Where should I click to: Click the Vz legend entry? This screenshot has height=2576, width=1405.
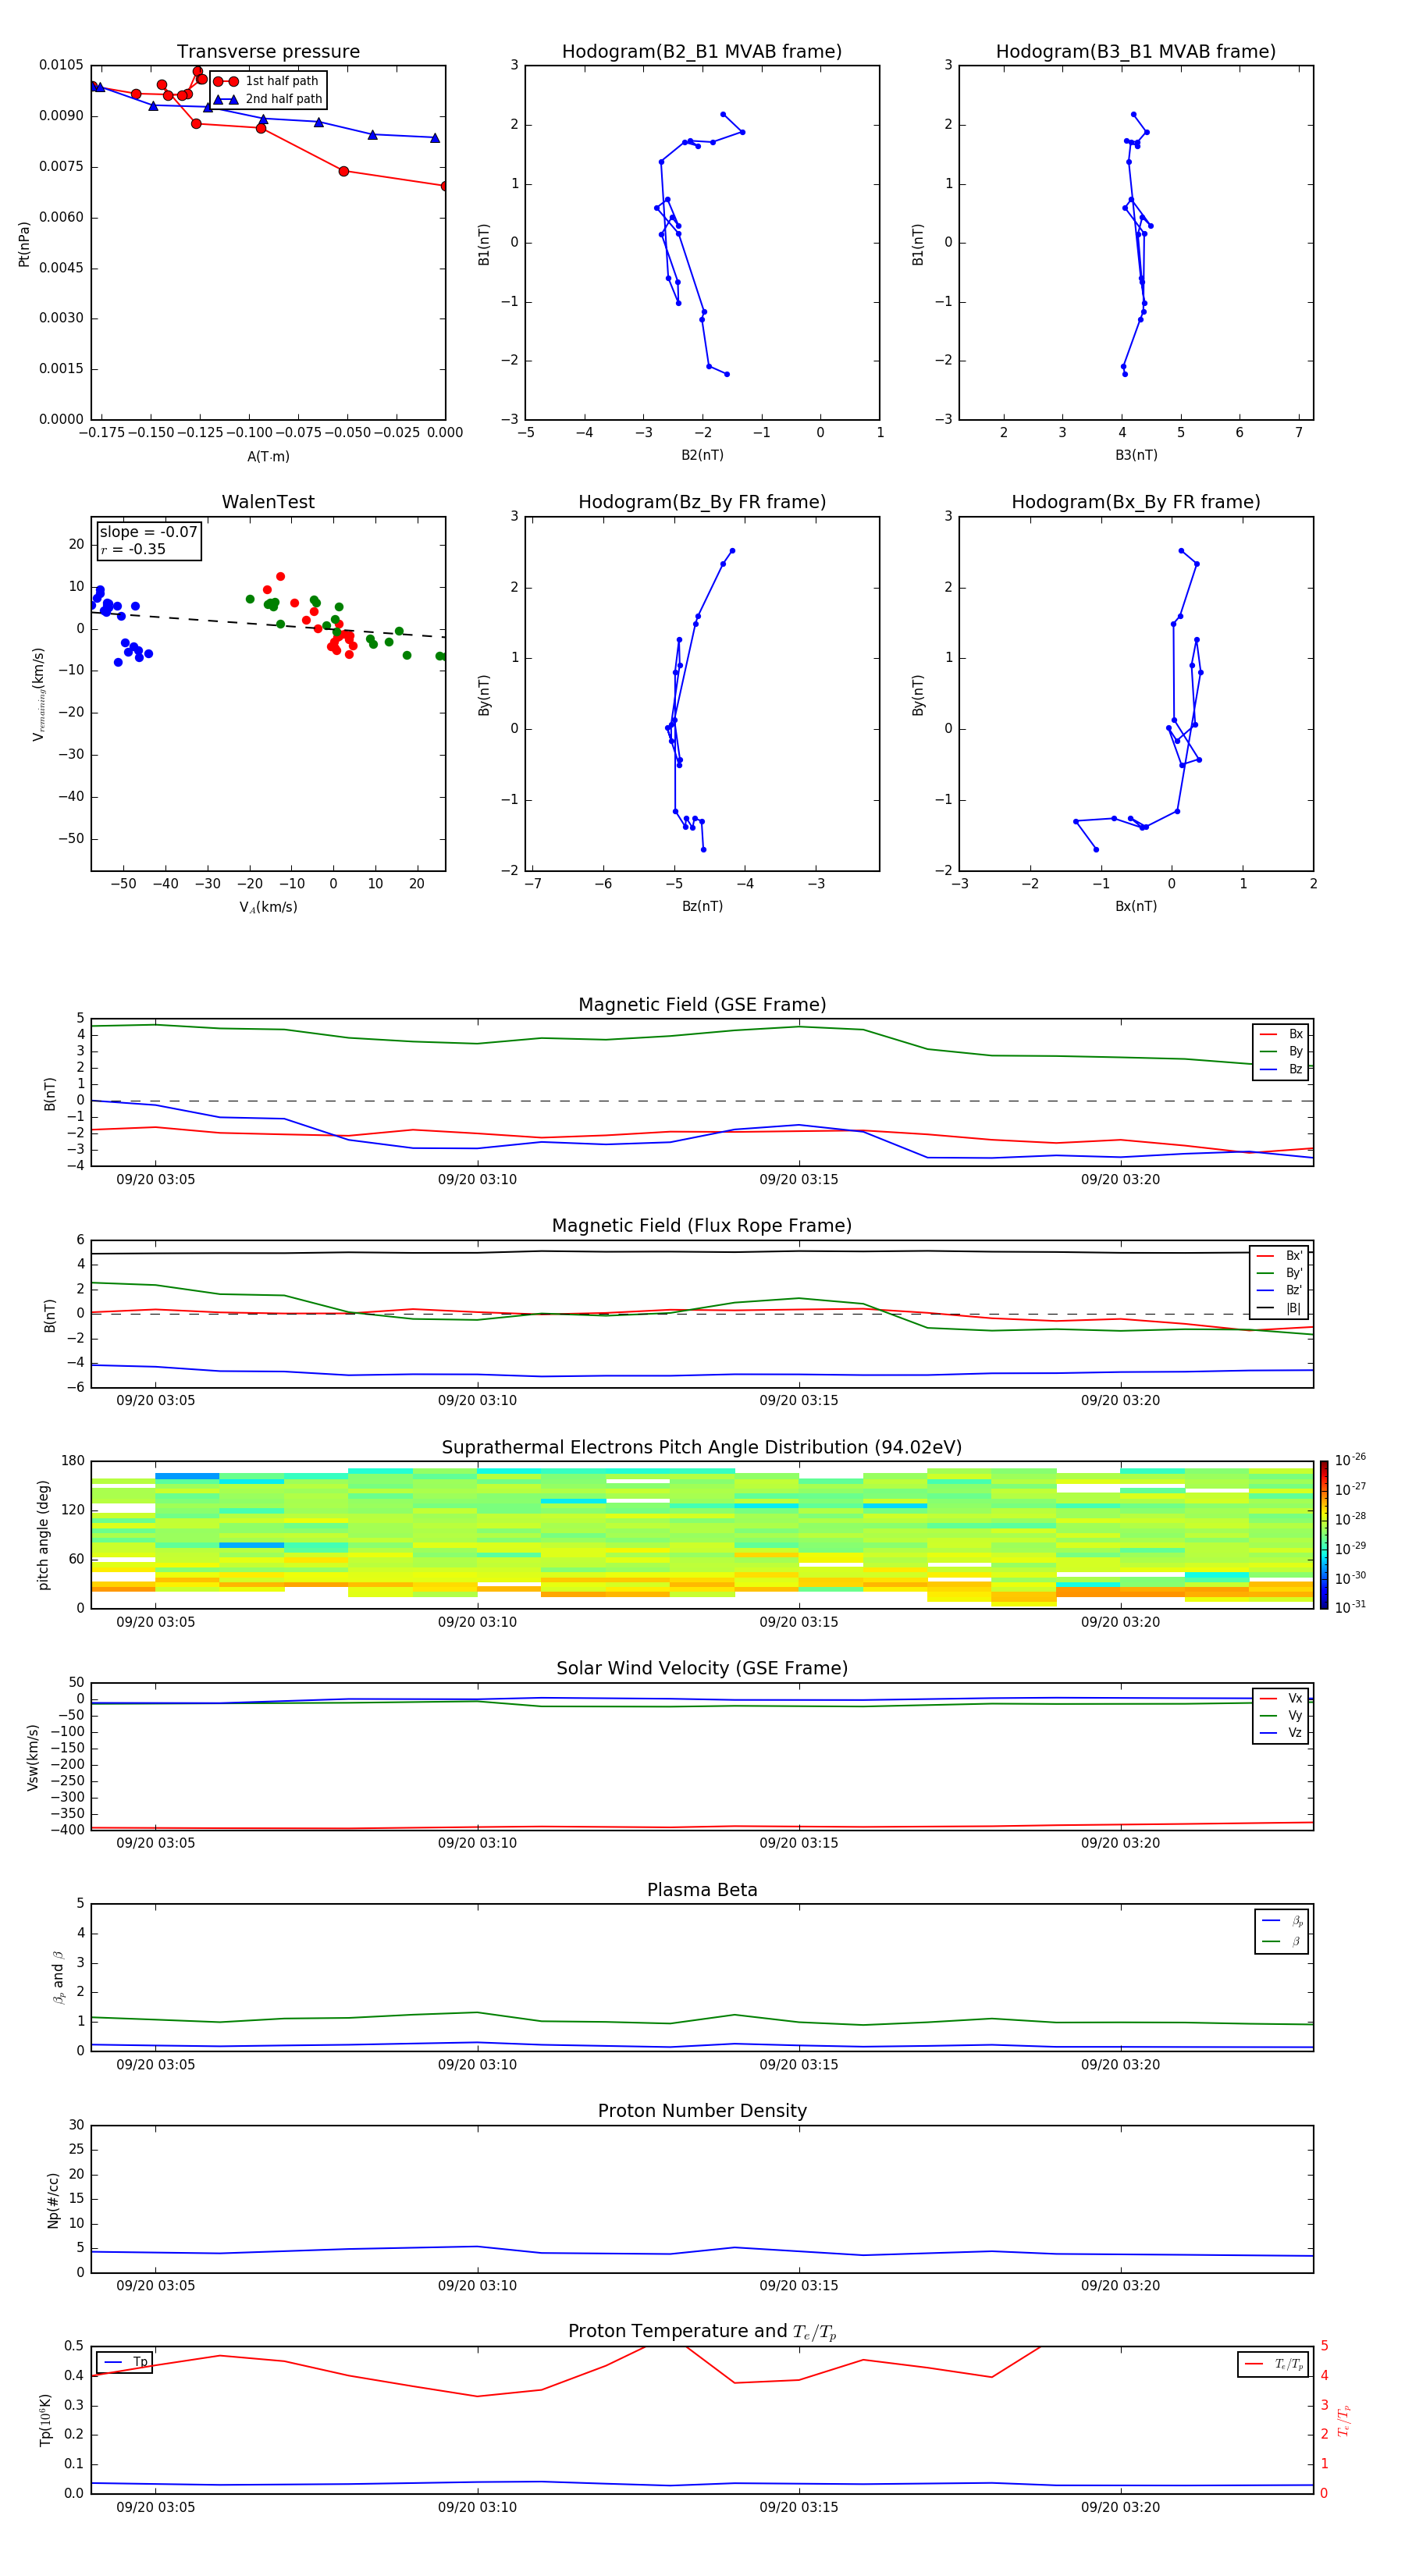1282,1733
